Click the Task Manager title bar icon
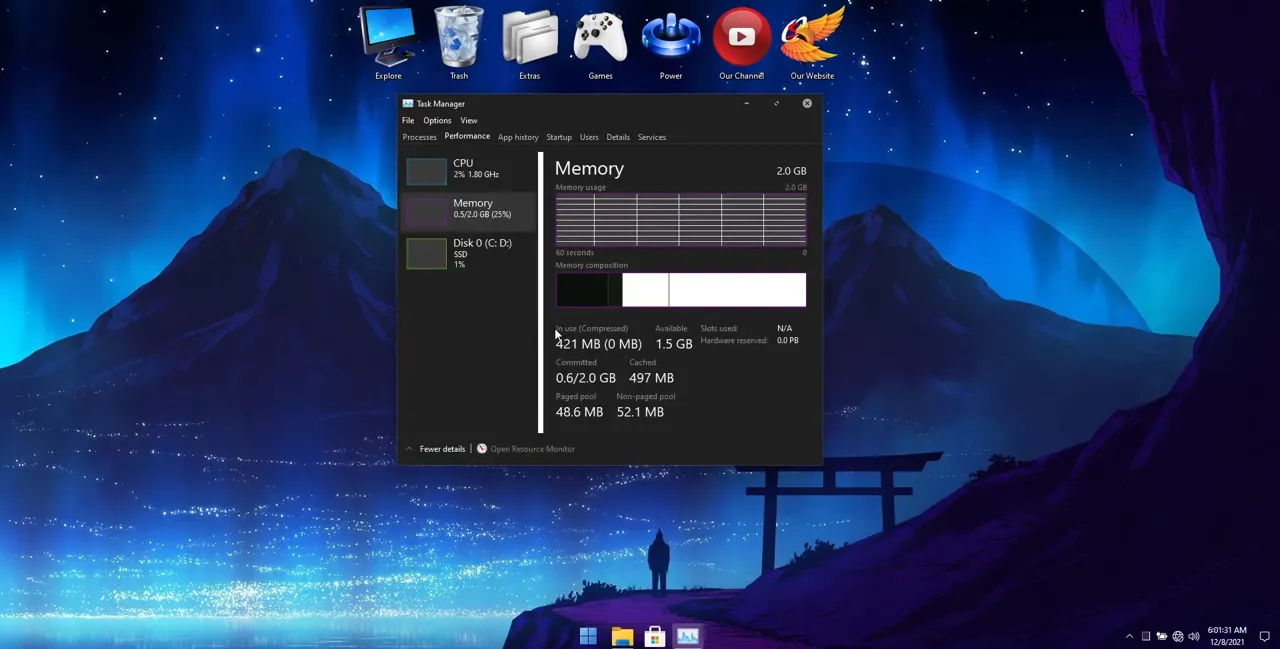Viewport: 1280px width, 649px height. click(x=408, y=103)
